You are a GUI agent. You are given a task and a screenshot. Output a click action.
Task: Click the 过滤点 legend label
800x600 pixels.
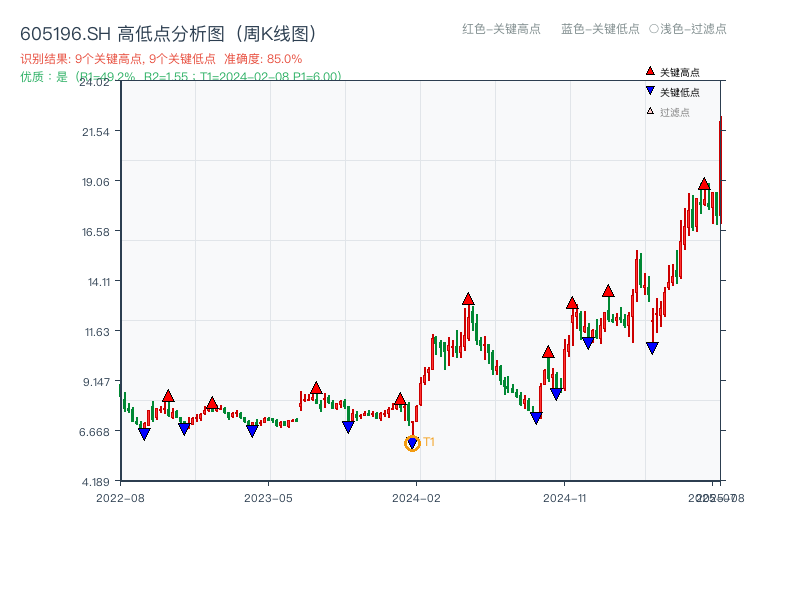(x=674, y=112)
